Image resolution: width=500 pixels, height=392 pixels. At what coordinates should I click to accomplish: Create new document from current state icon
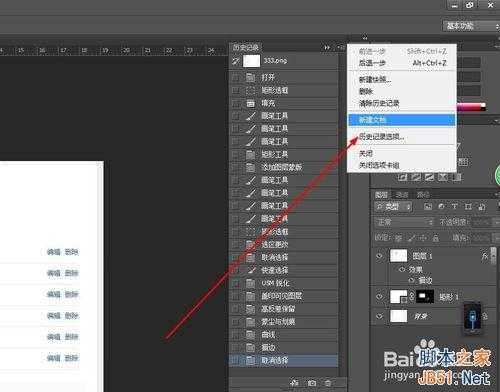pyautogui.click(x=294, y=383)
